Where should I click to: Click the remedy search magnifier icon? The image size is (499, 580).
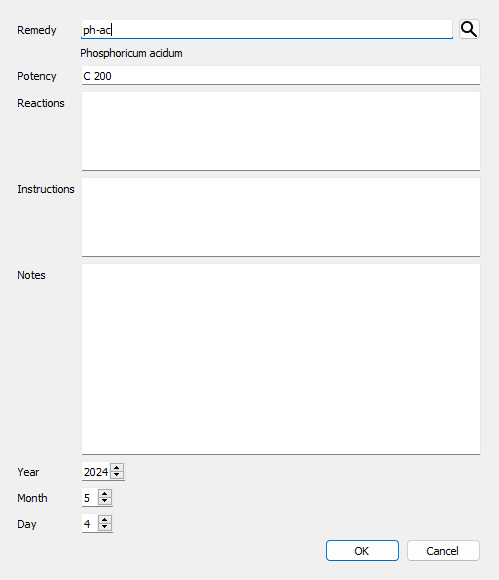469,29
